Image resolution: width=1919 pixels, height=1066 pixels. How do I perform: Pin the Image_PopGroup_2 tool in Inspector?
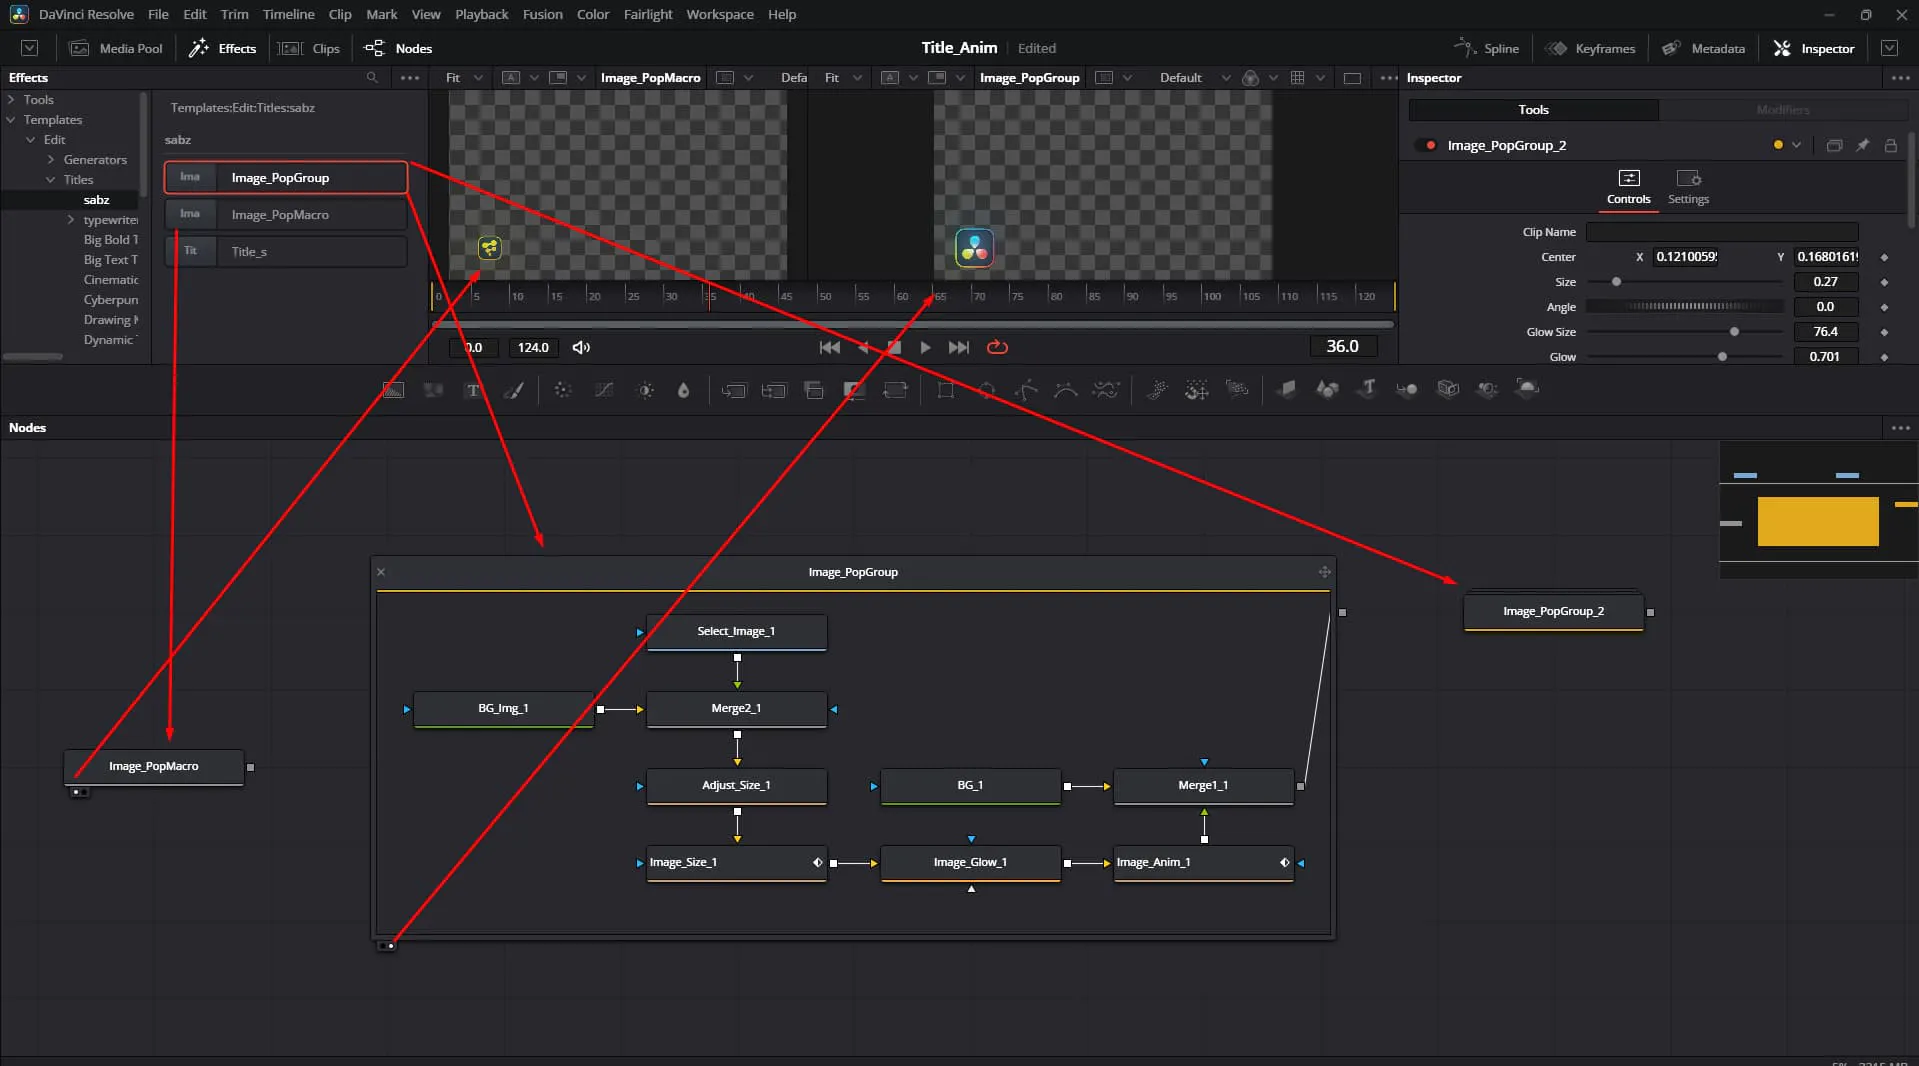pyautogui.click(x=1862, y=145)
